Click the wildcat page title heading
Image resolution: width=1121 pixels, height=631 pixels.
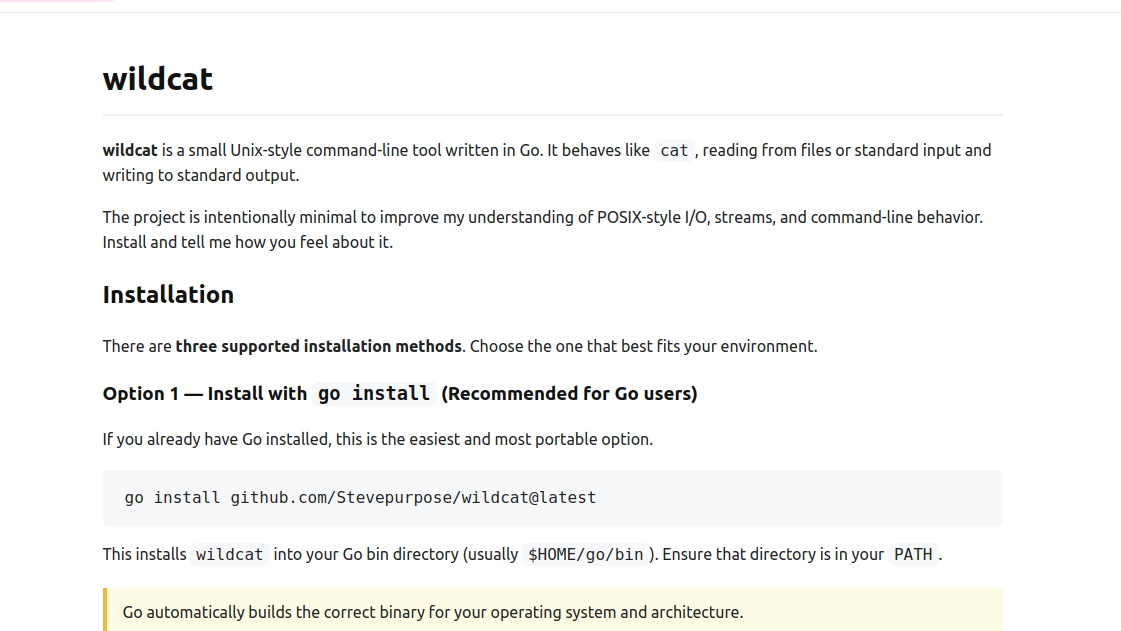click(x=157, y=79)
